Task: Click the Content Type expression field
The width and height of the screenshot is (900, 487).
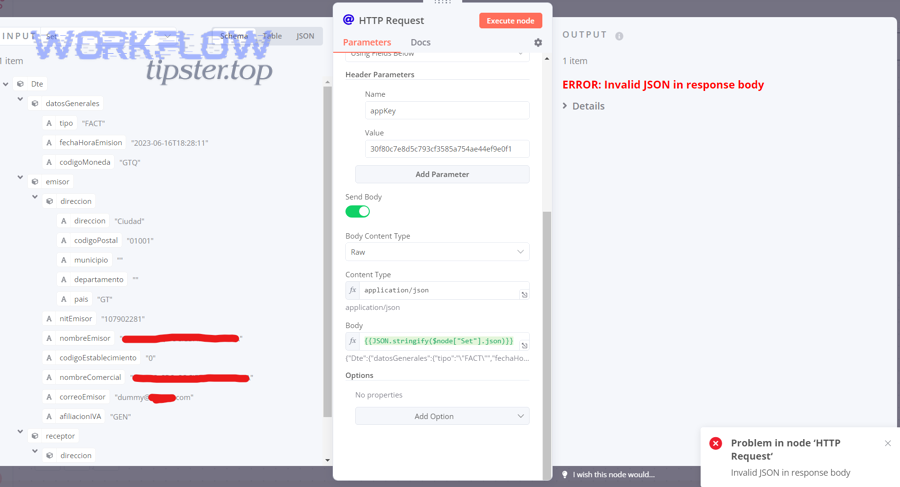Action: point(439,290)
